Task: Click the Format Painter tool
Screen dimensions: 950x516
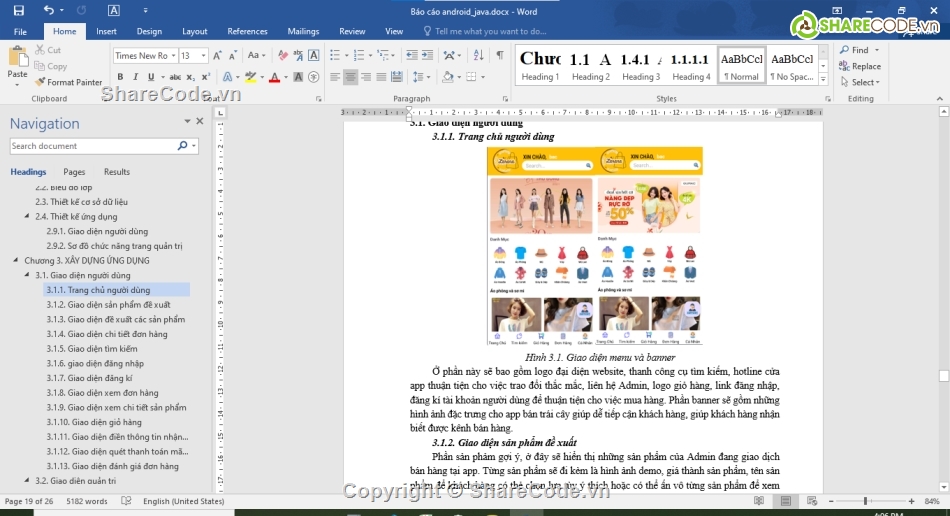Action: pos(68,82)
